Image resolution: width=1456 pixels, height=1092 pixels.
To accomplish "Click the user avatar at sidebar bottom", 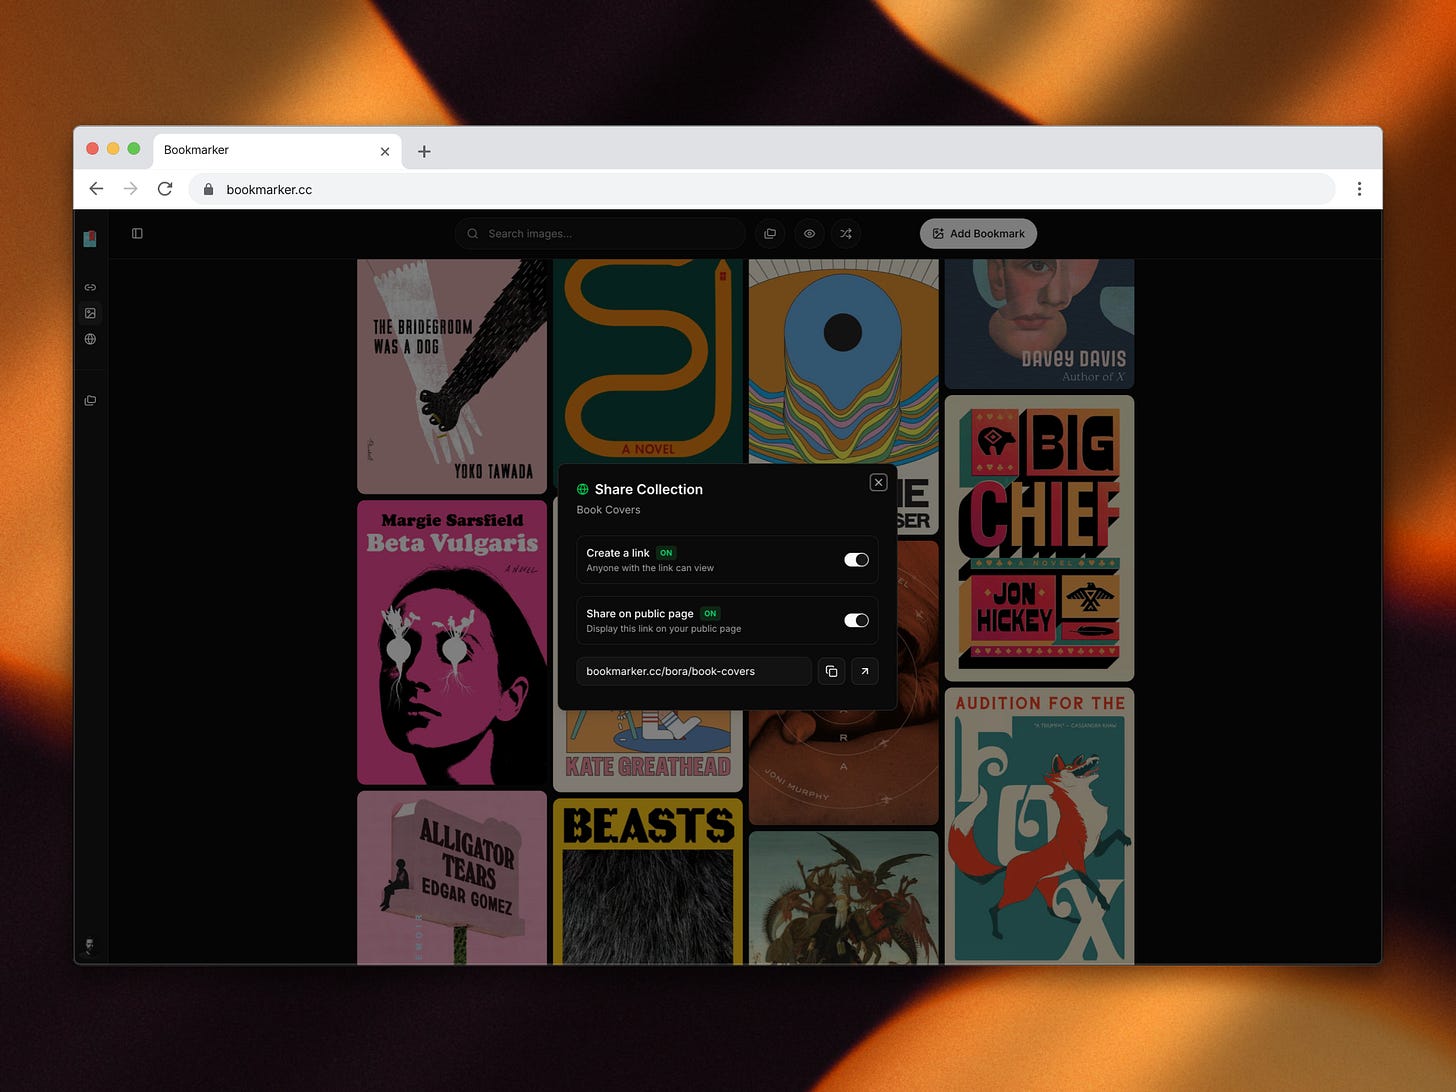I will pyautogui.click(x=90, y=945).
